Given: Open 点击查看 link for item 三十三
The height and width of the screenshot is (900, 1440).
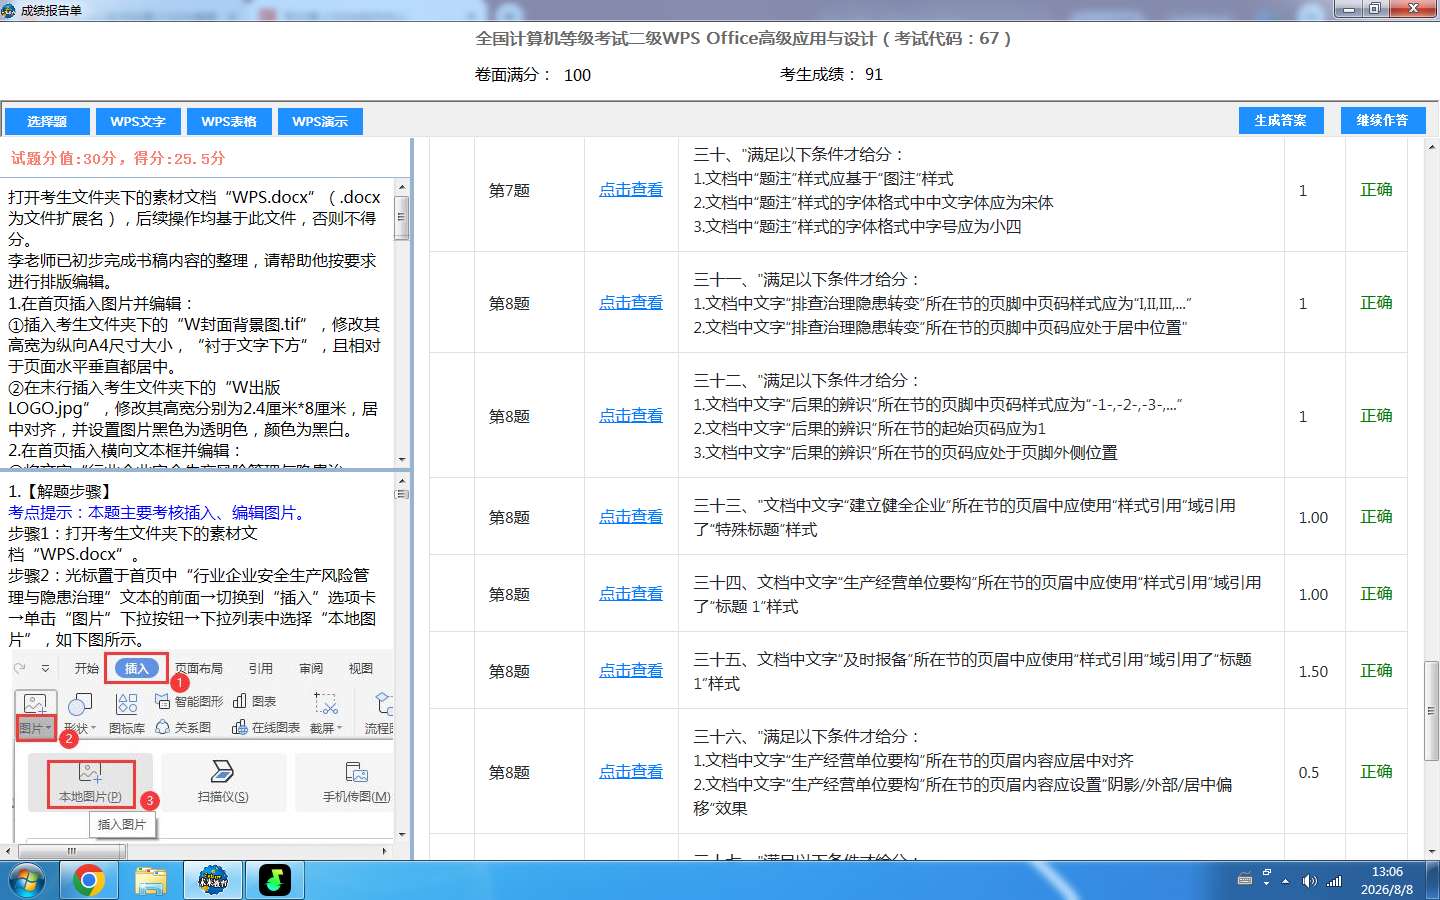Looking at the screenshot, I should pos(631,517).
